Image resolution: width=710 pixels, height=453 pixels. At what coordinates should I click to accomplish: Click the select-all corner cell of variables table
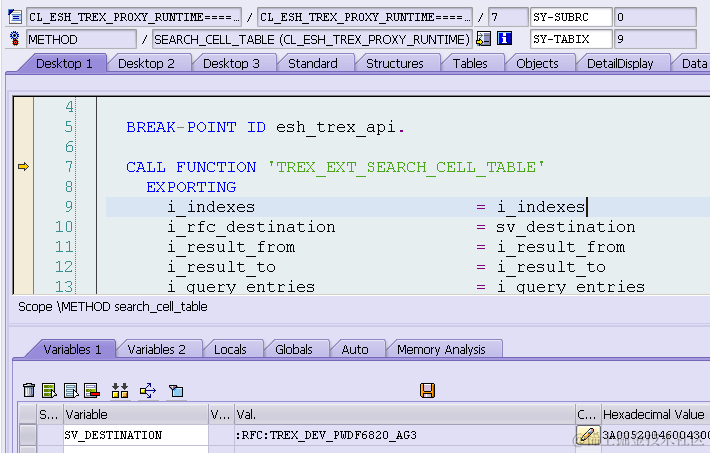click(28, 414)
